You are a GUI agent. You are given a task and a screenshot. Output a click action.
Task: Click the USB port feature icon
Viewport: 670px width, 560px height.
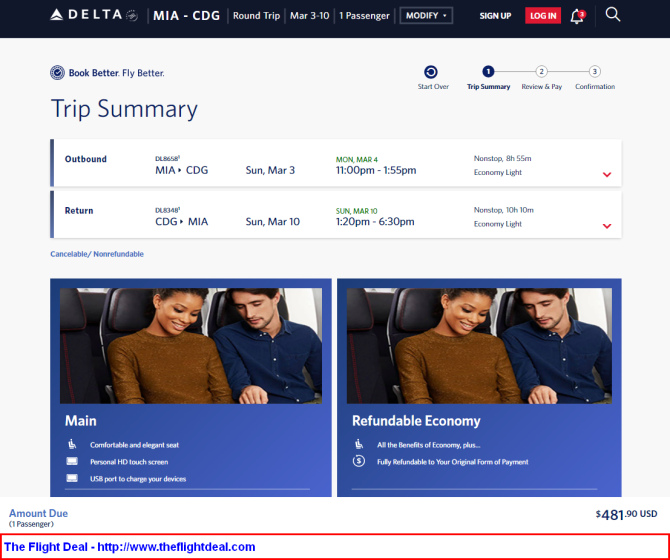pyautogui.click(x=72, y=478)
